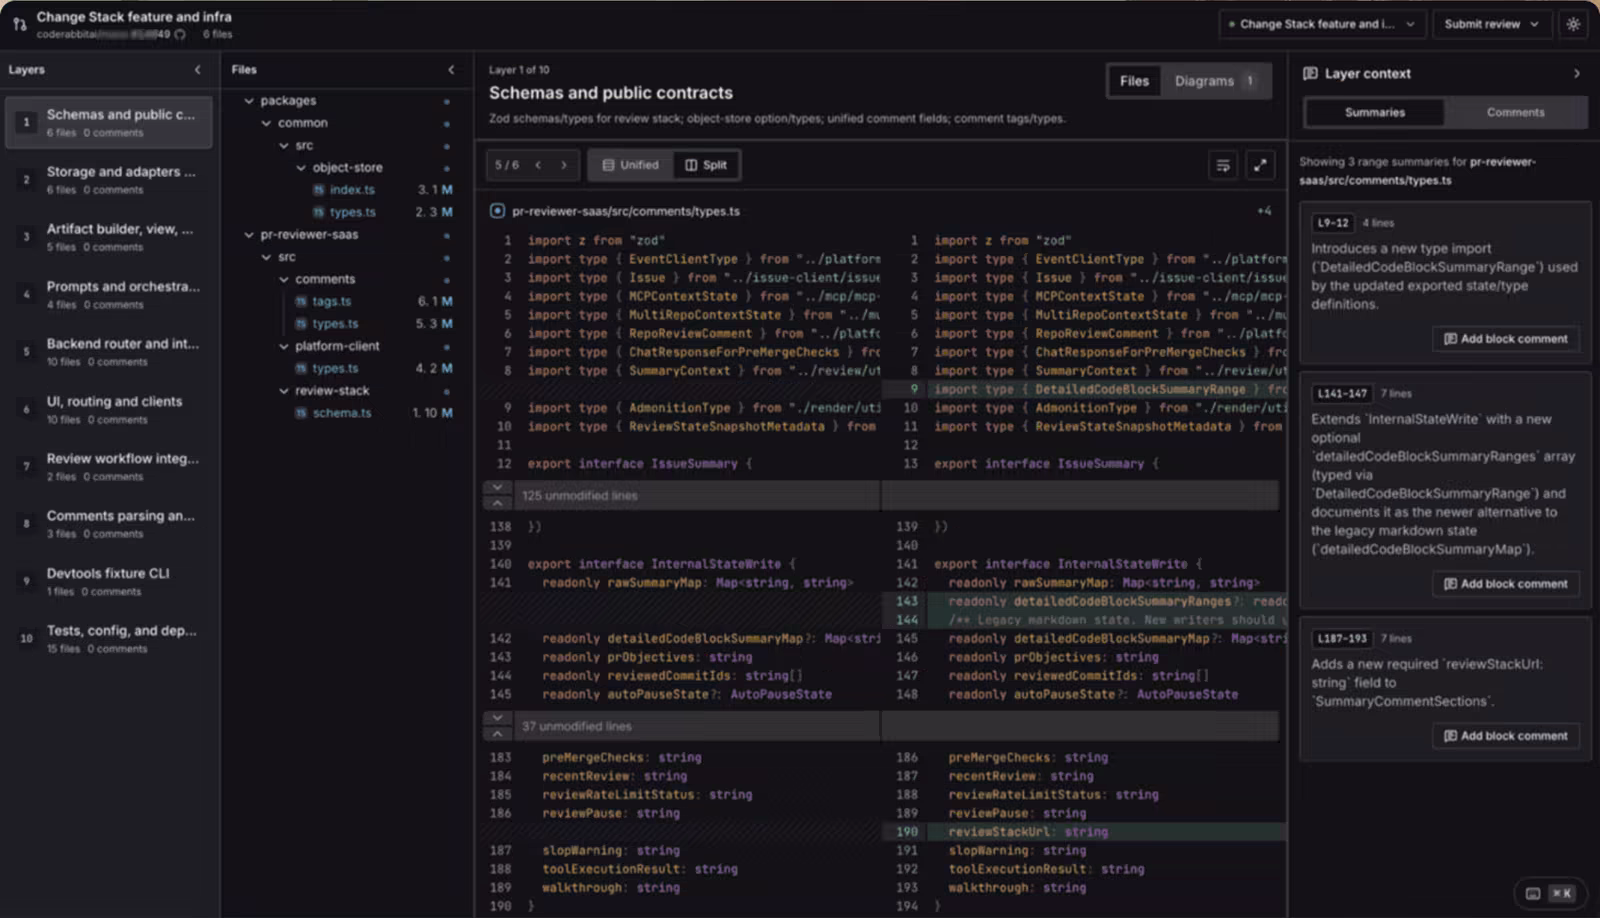The width and height of the screenshot is (1600, 918).
Task: Add block comment on L9-12 summary
Action: [x=1505, y=339]
